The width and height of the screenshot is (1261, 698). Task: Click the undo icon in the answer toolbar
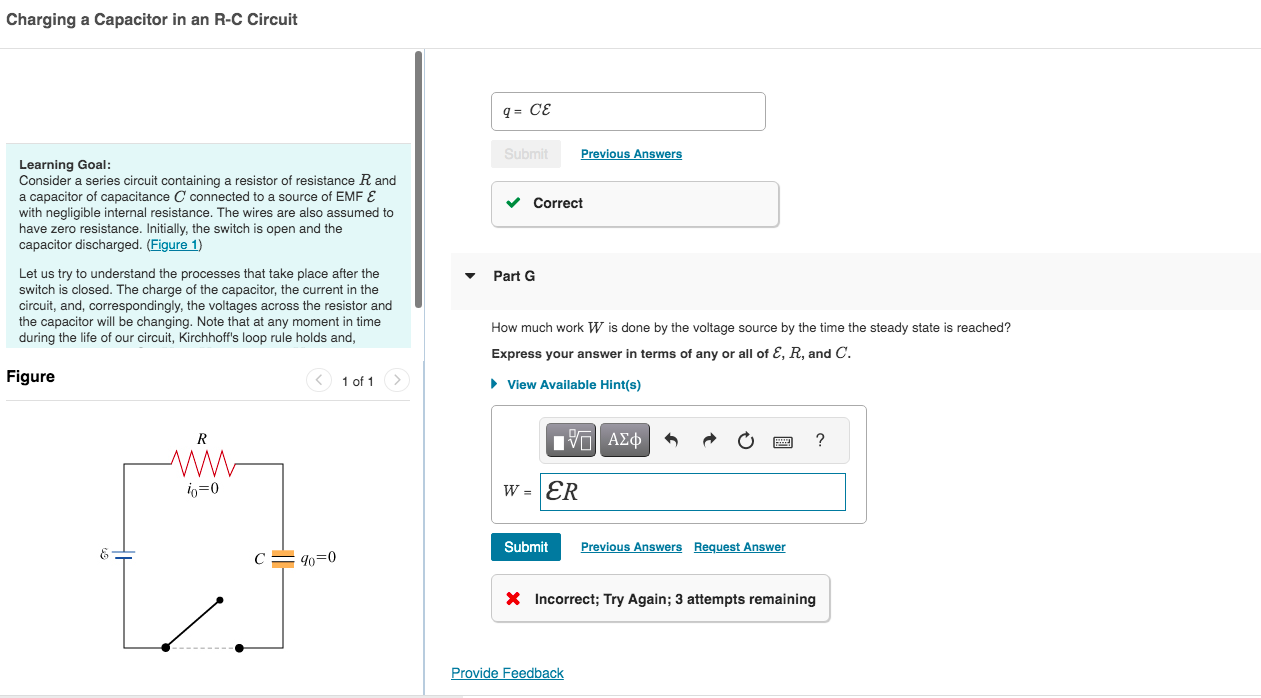(671, 440)
